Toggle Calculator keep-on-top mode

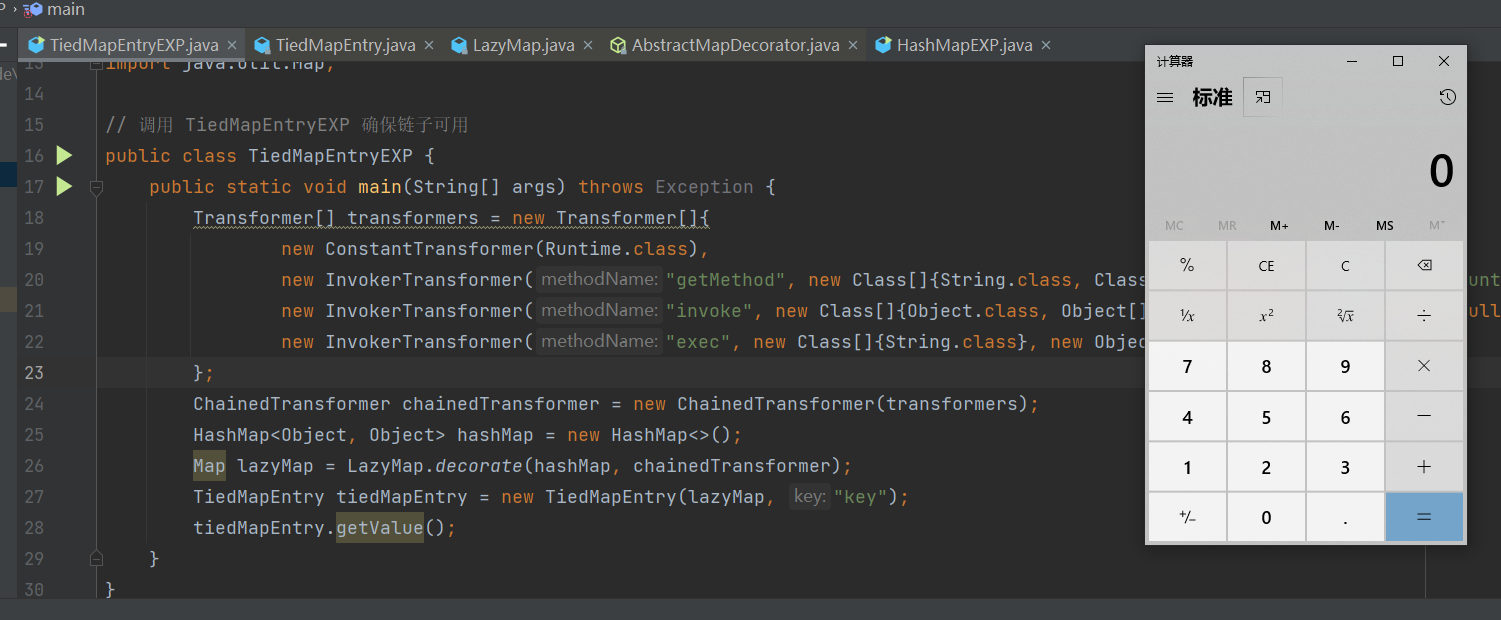point(1262,96)
